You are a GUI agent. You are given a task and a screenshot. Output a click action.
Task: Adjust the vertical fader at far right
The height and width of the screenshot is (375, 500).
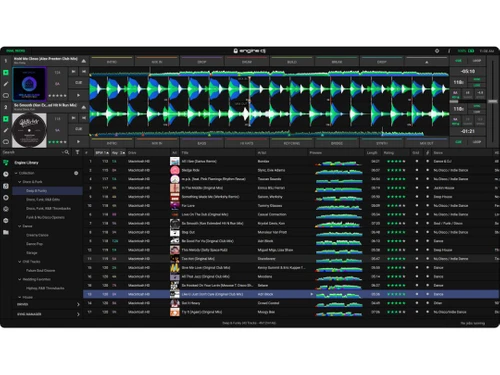click(x=493, y=101)
